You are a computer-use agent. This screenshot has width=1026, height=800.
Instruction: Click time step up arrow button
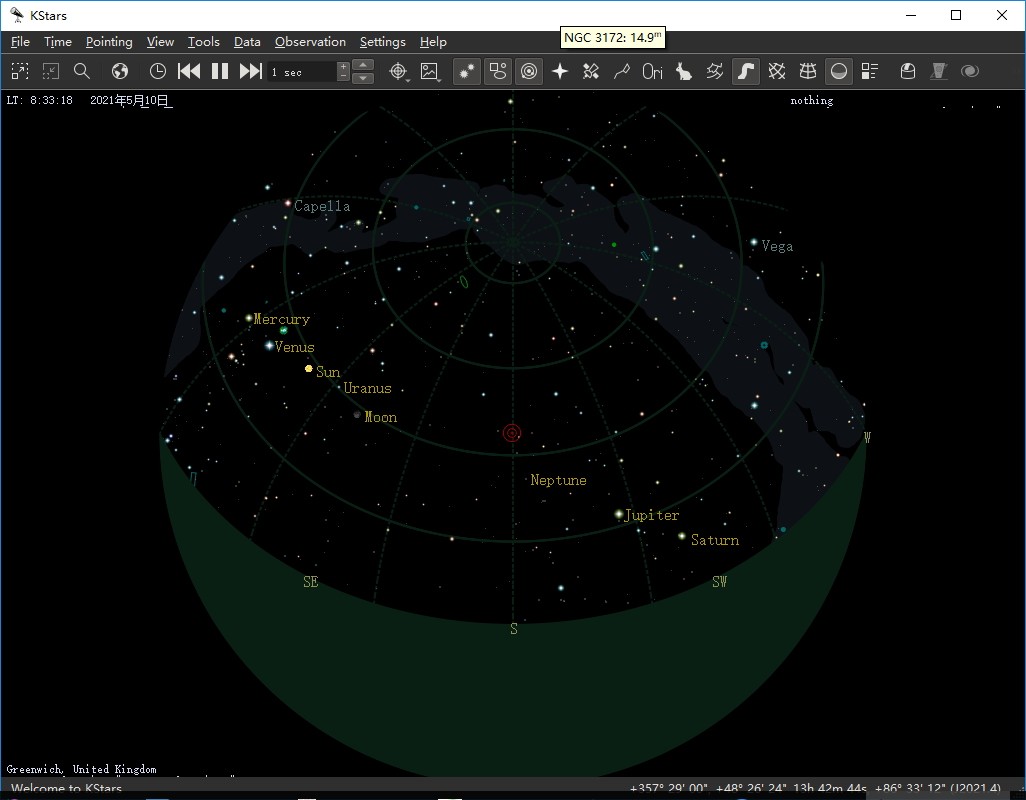[365, 66]
